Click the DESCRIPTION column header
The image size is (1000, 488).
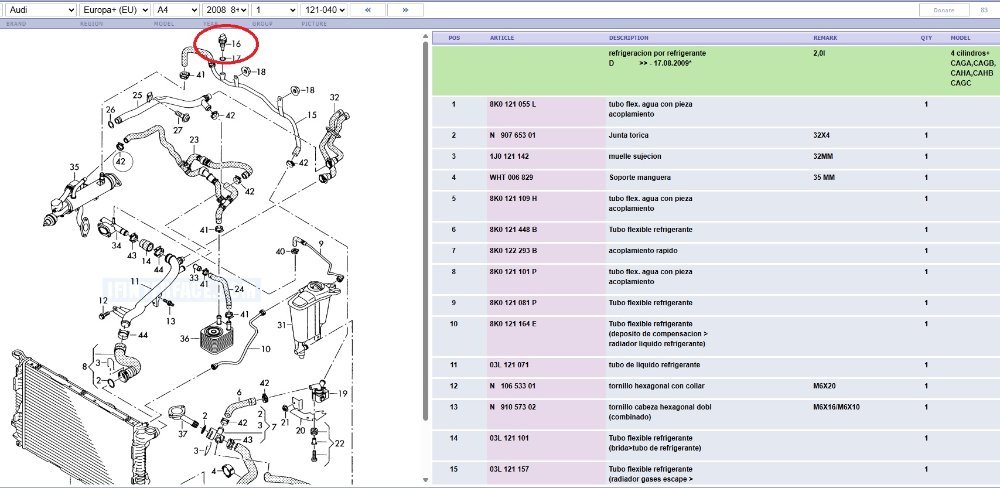tap(628, 38)
